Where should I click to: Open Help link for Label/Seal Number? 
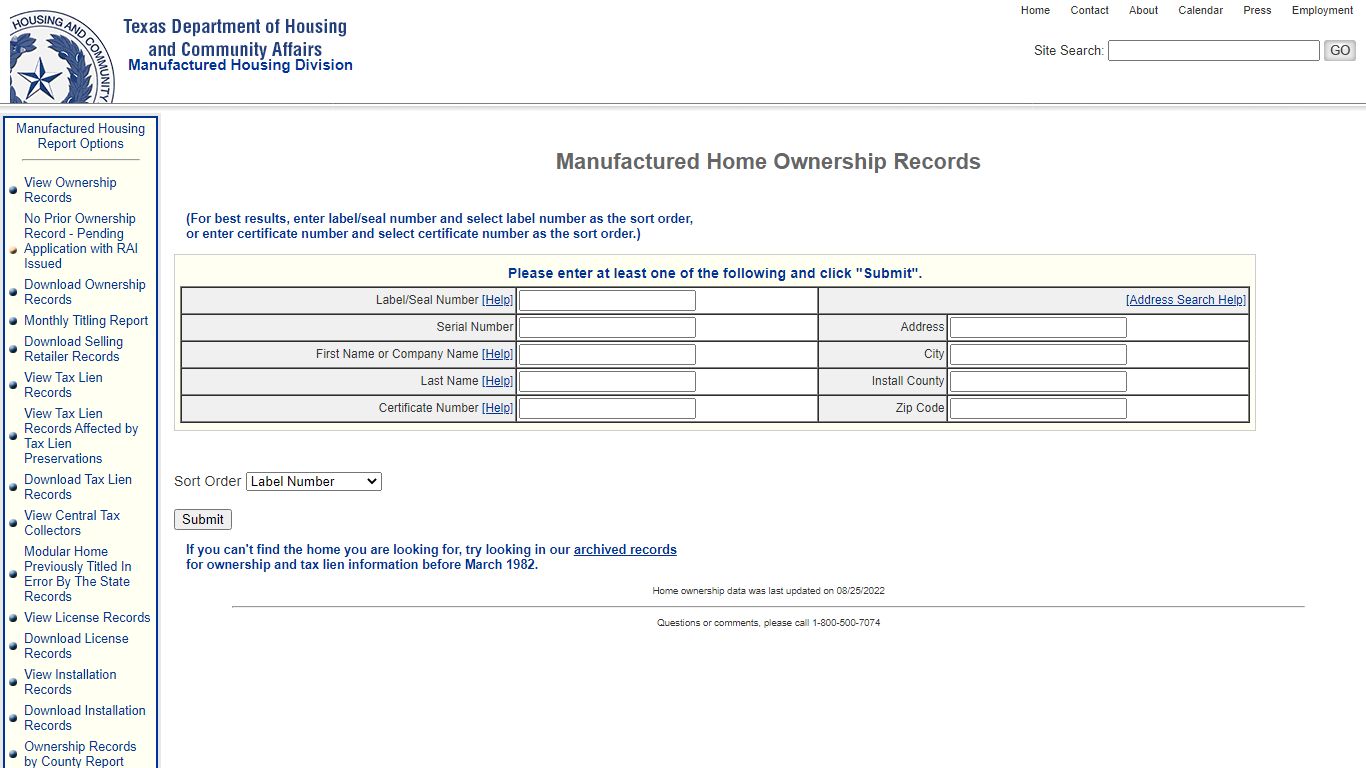click(497, 300)
